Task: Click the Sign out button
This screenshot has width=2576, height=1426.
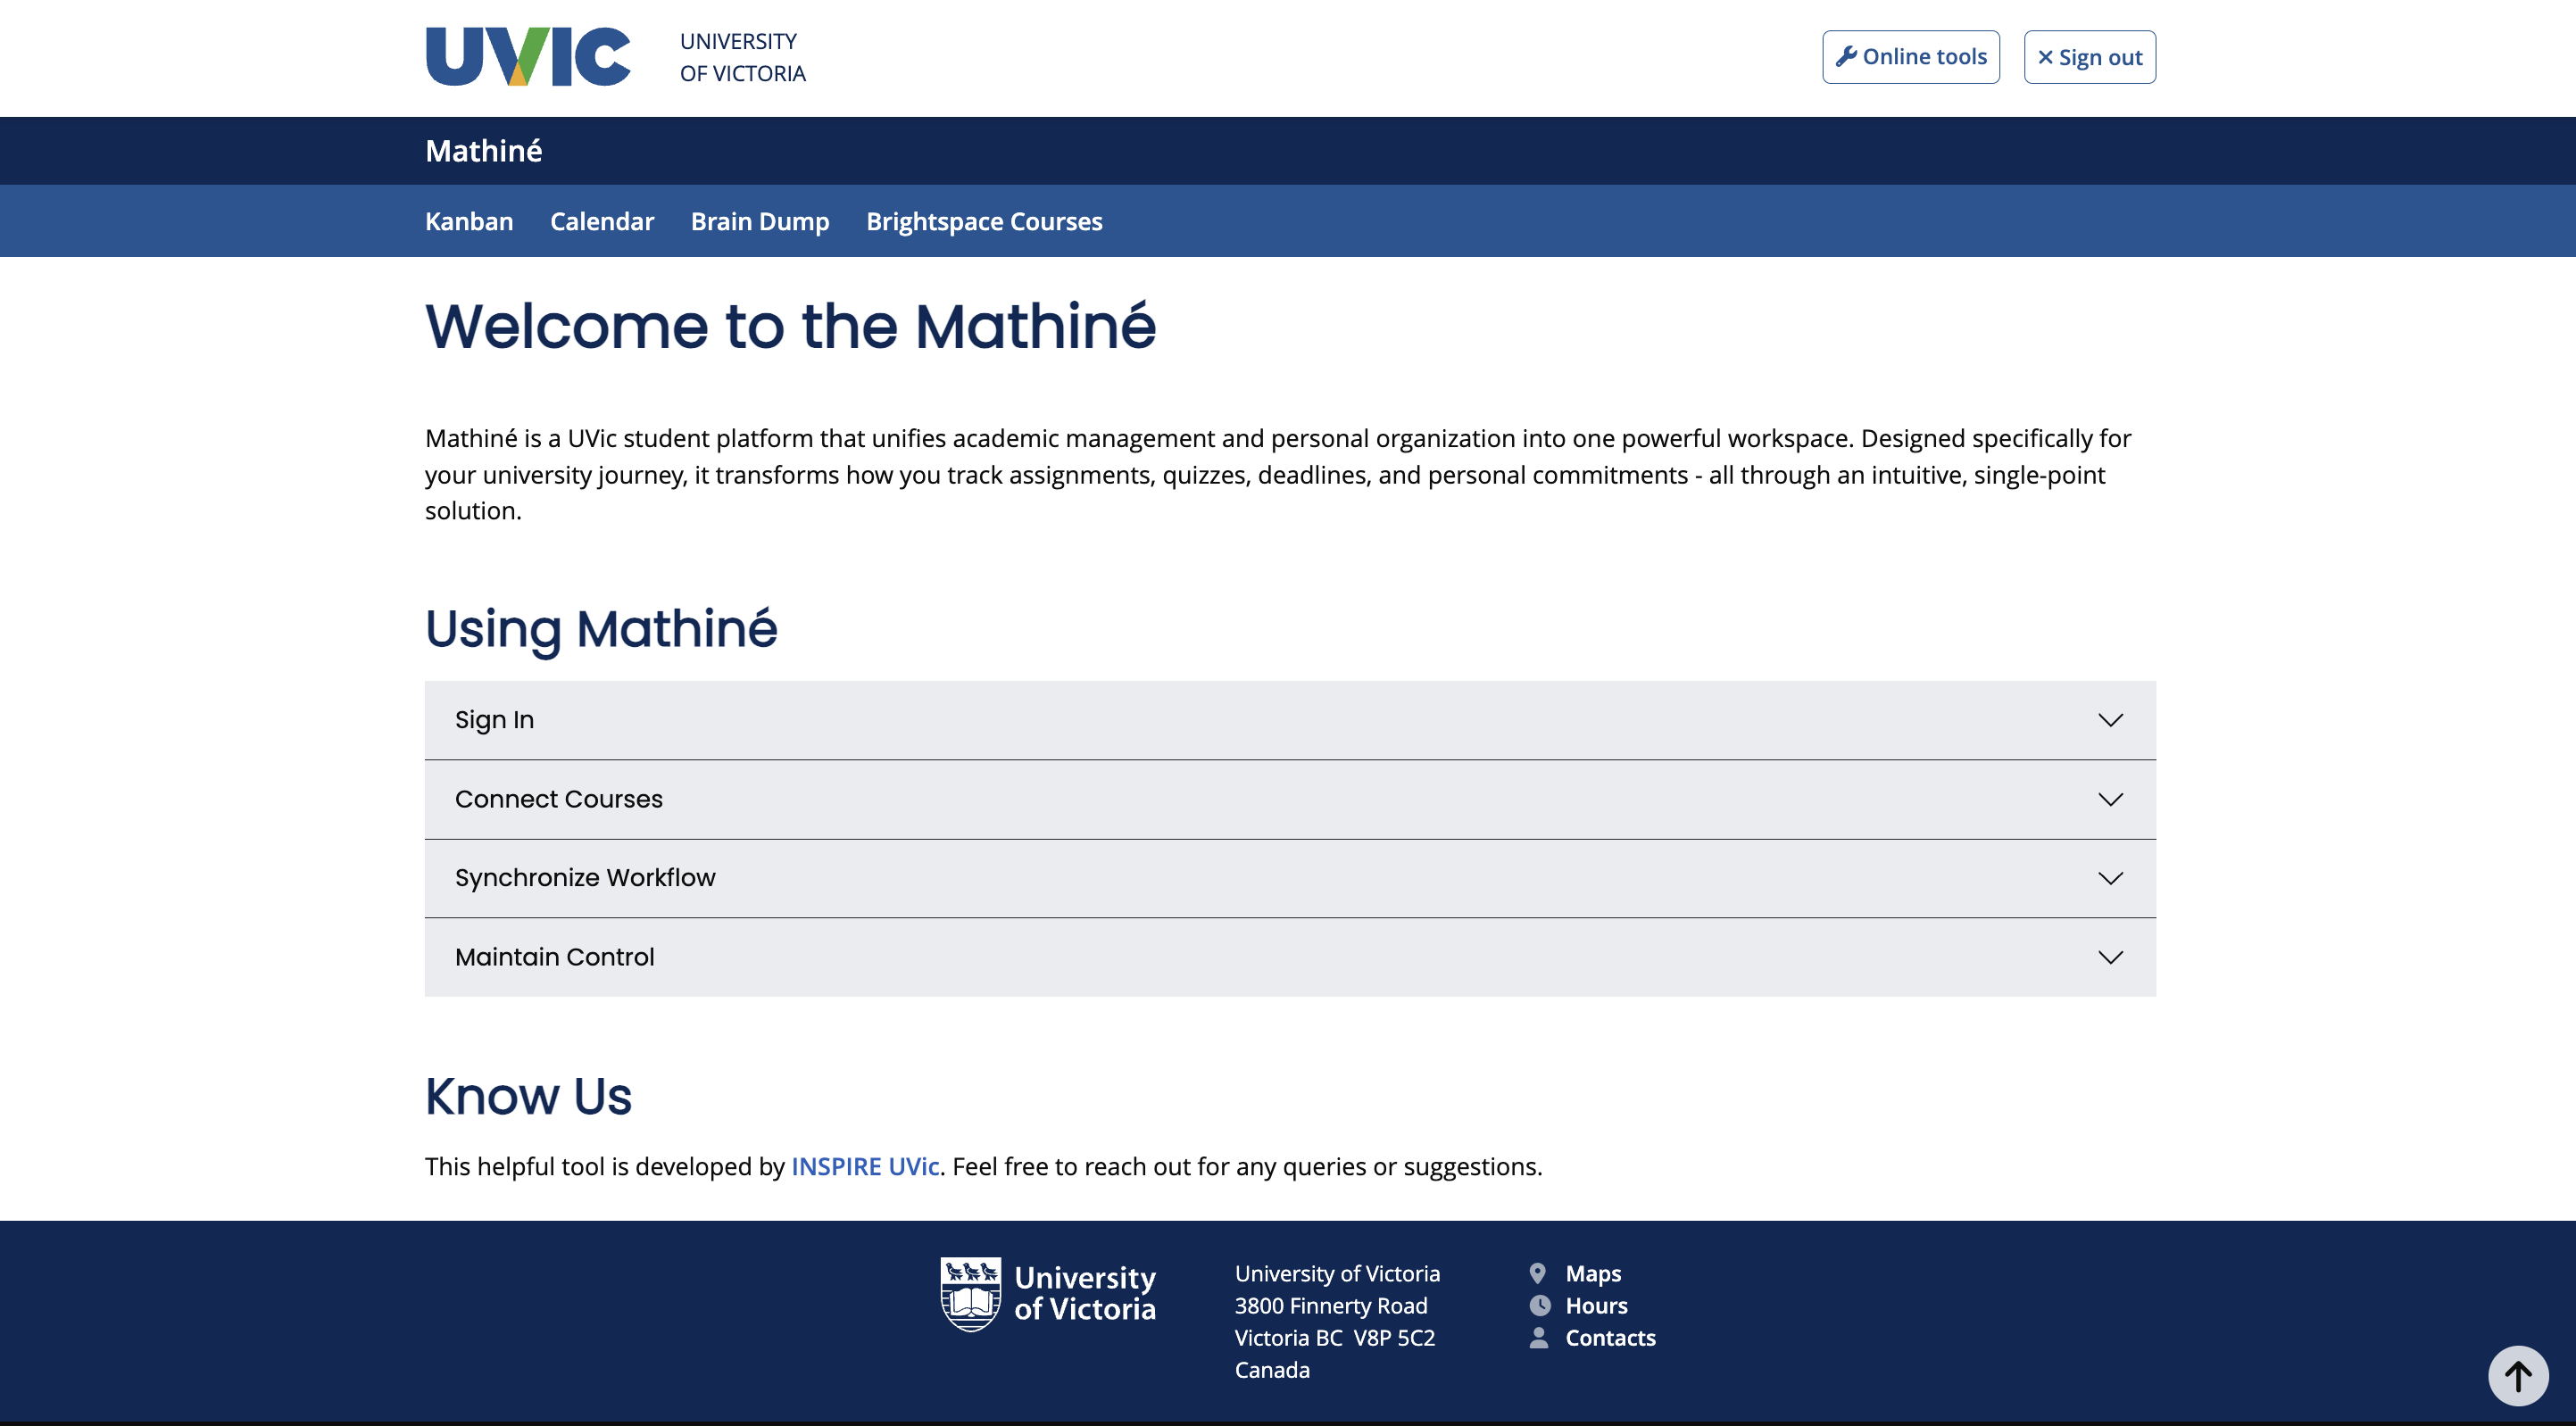Action: point(2088,57)
